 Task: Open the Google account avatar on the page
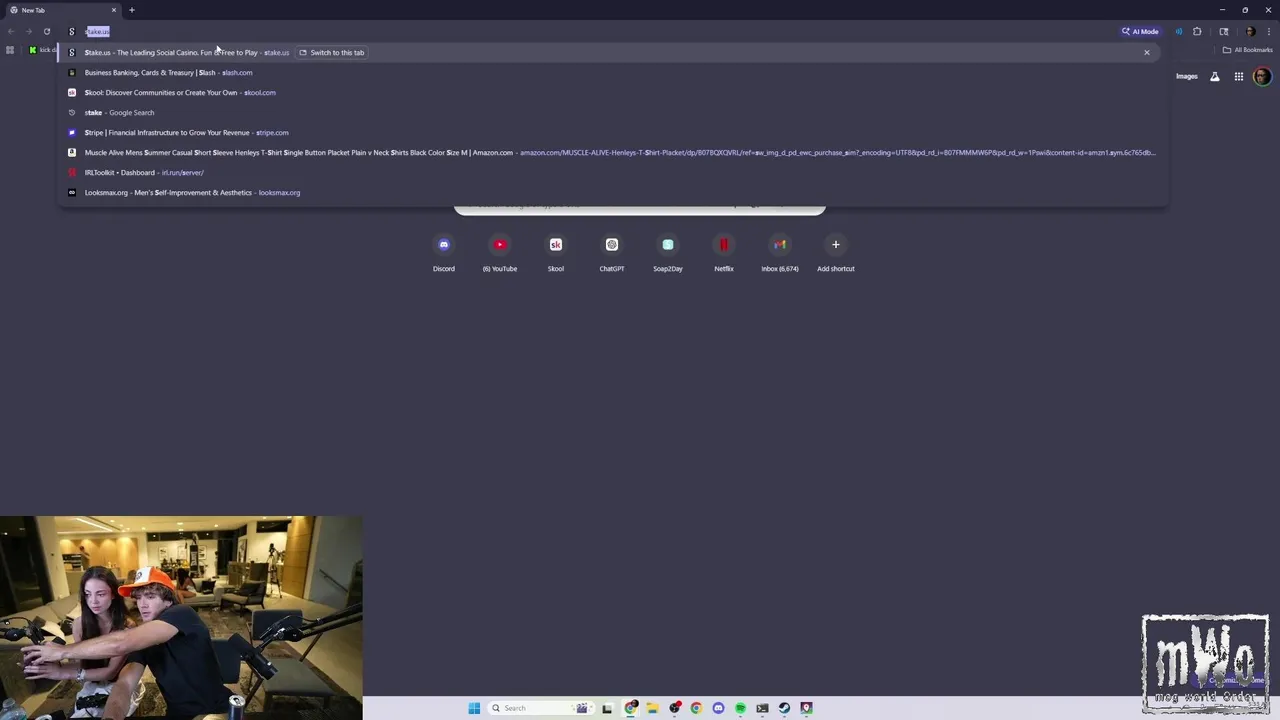[1262, 76]
